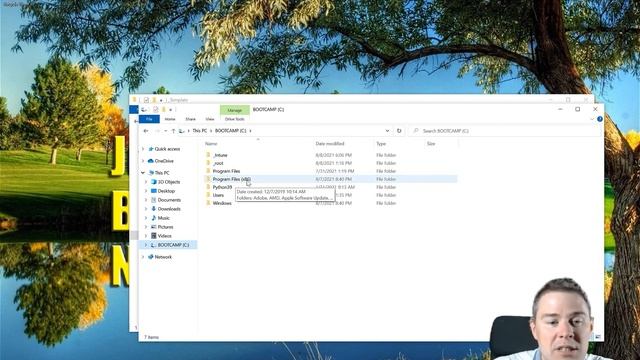Refresh the BOOTCAMP (C:) folder view
Screen dimensions: 640x360
point(399,131)
